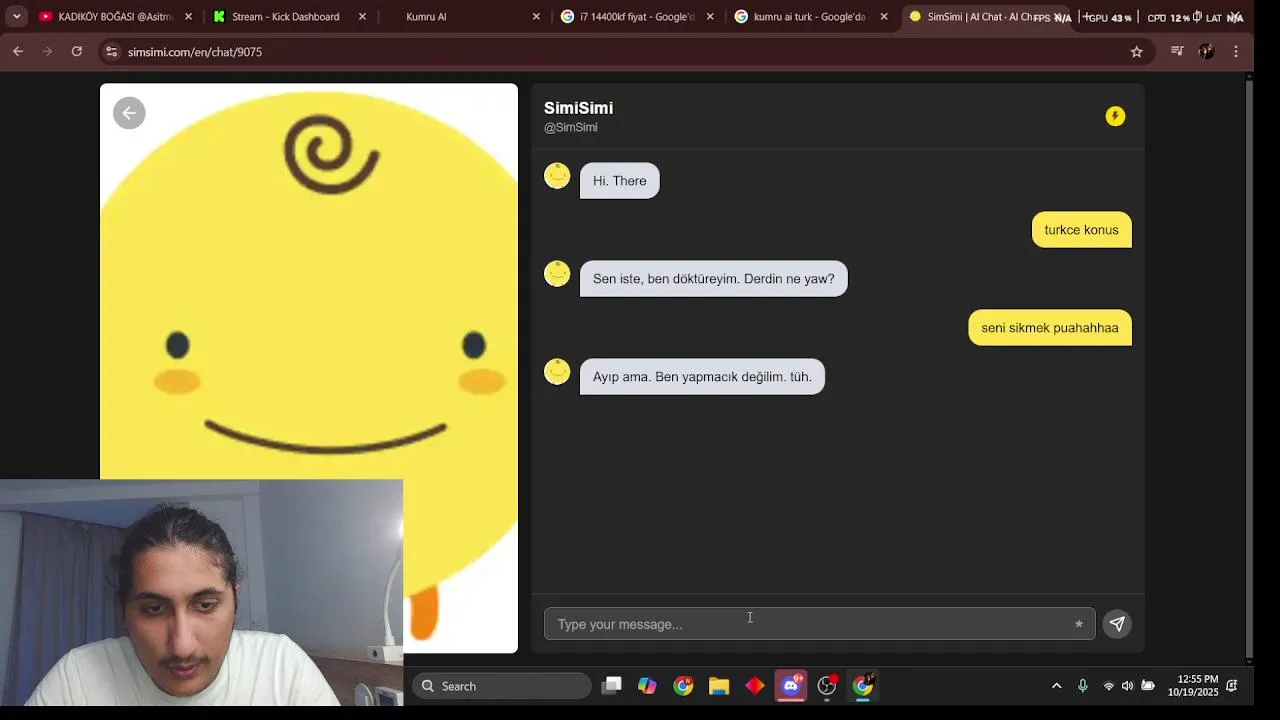Click active Chrome icon beside OBS

coord(863,686)
